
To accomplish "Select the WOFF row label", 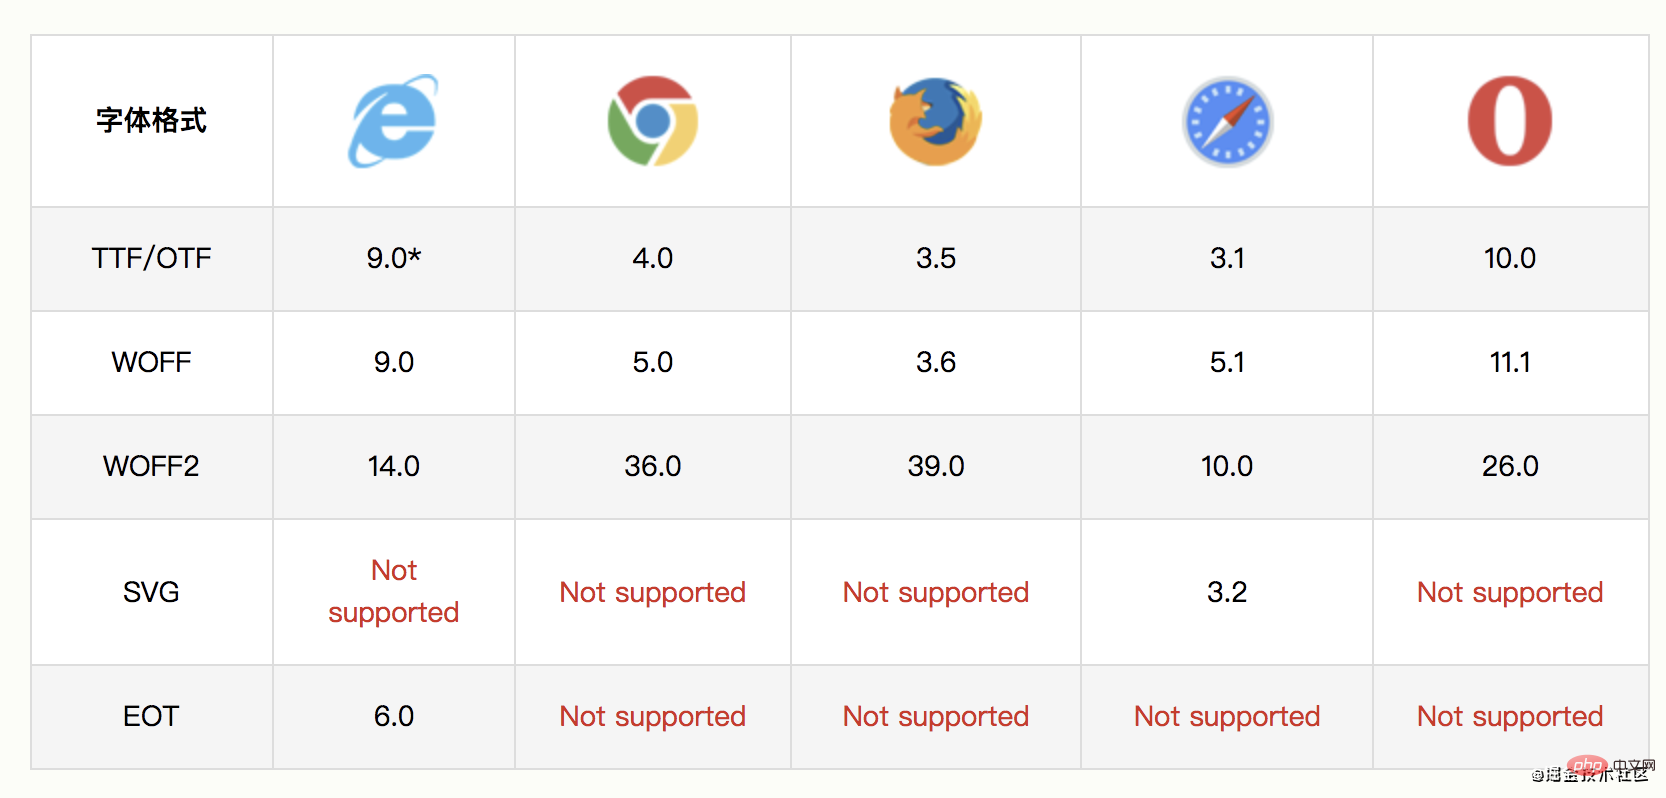I will click(152, 362).
